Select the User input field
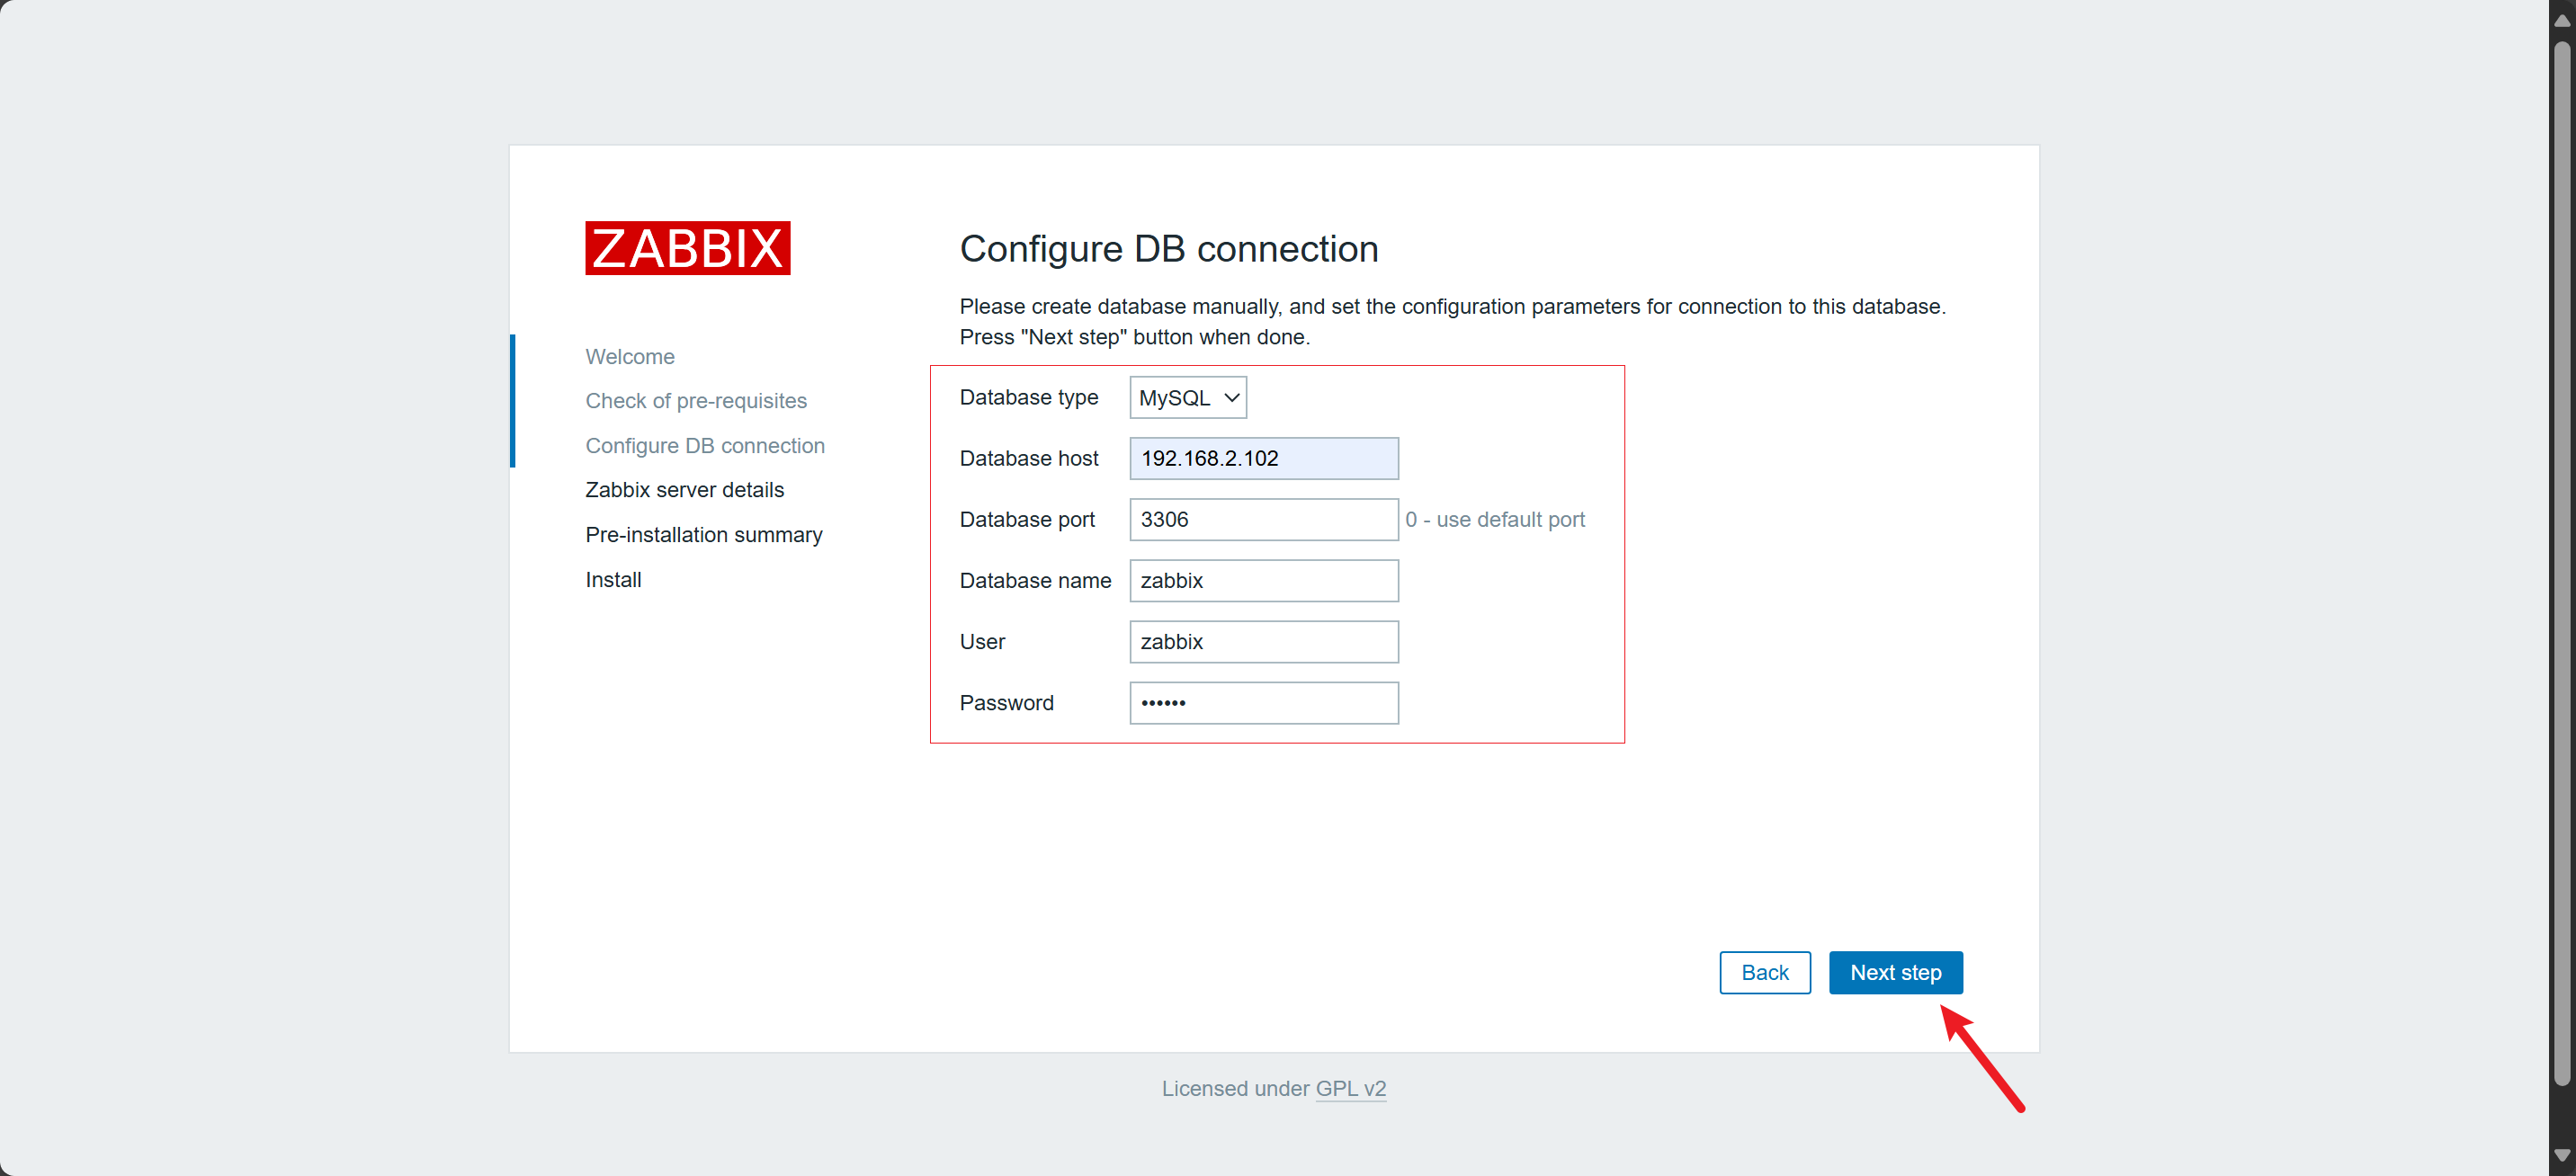2576x1176 pixels. 1263,641
